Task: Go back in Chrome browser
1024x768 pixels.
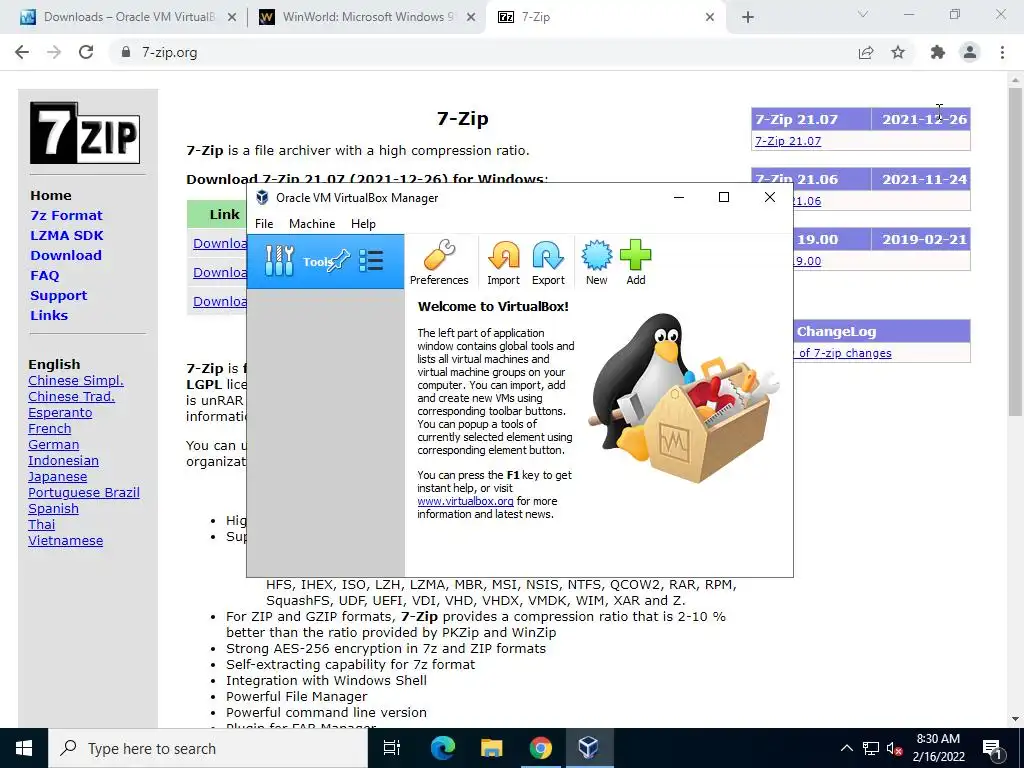Action: 22,52
